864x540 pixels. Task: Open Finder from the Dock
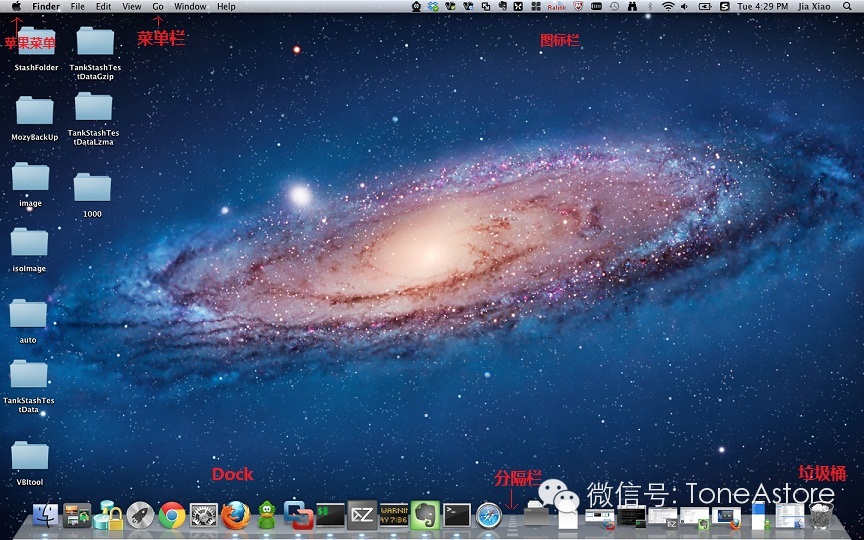pyautogui.click(x=45, y=515)
